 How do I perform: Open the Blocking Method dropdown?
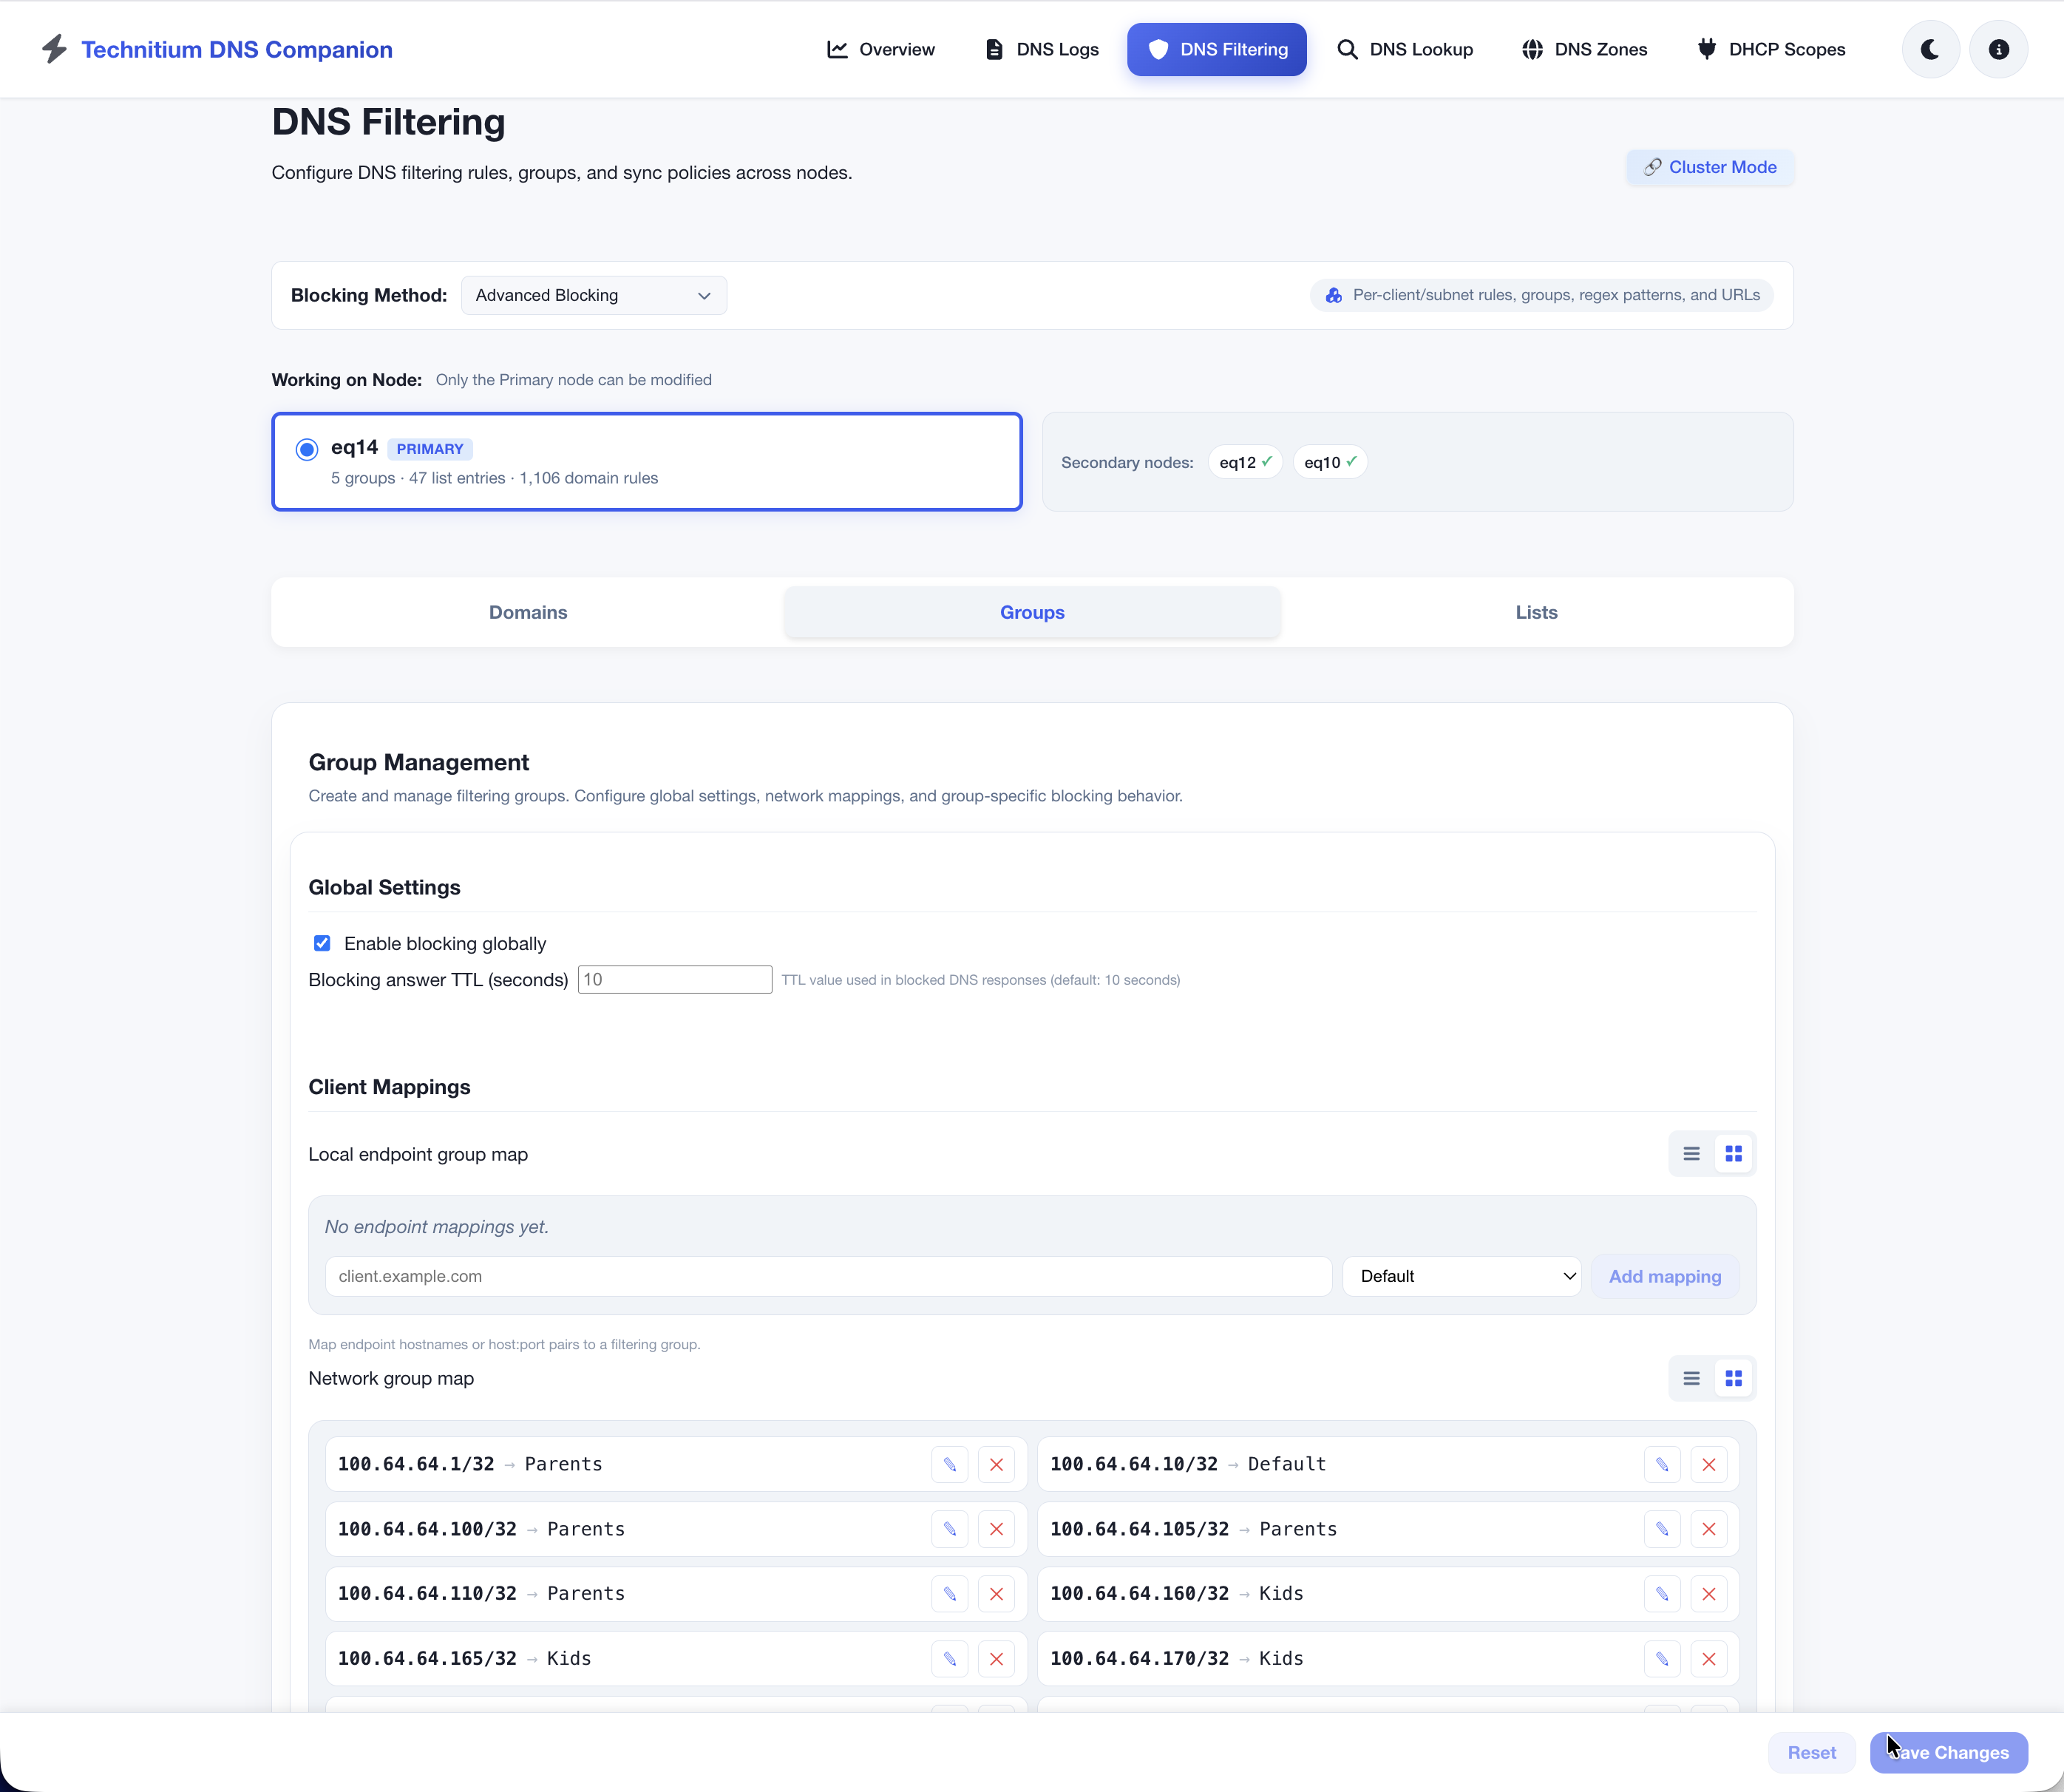click(x=593, y=295)
